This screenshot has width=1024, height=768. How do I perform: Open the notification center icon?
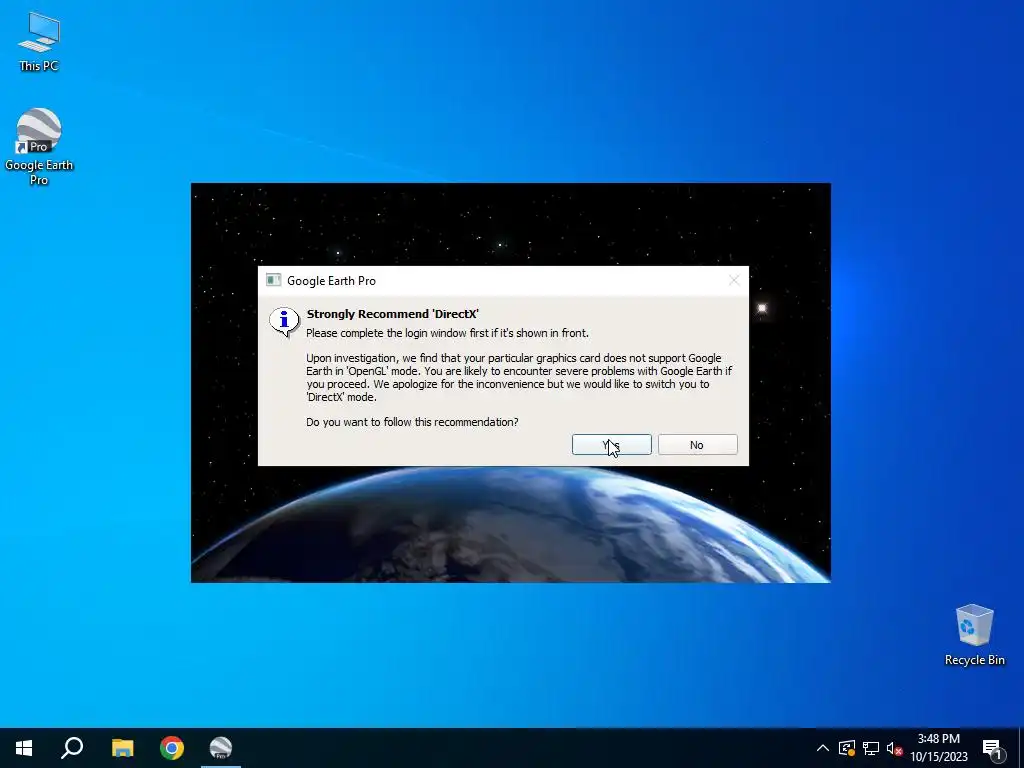992,749
